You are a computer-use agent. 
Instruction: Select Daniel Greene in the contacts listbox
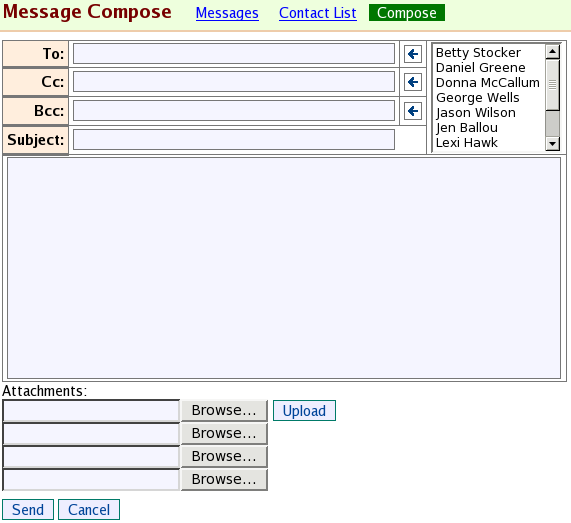(x=480, y=67)
